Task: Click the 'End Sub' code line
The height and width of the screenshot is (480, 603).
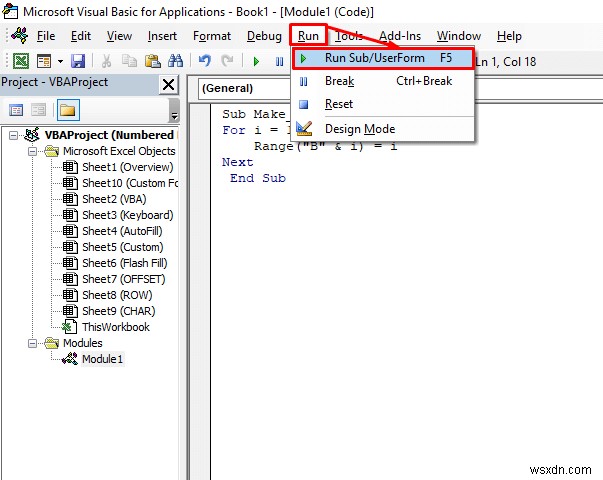Action: 258,178
